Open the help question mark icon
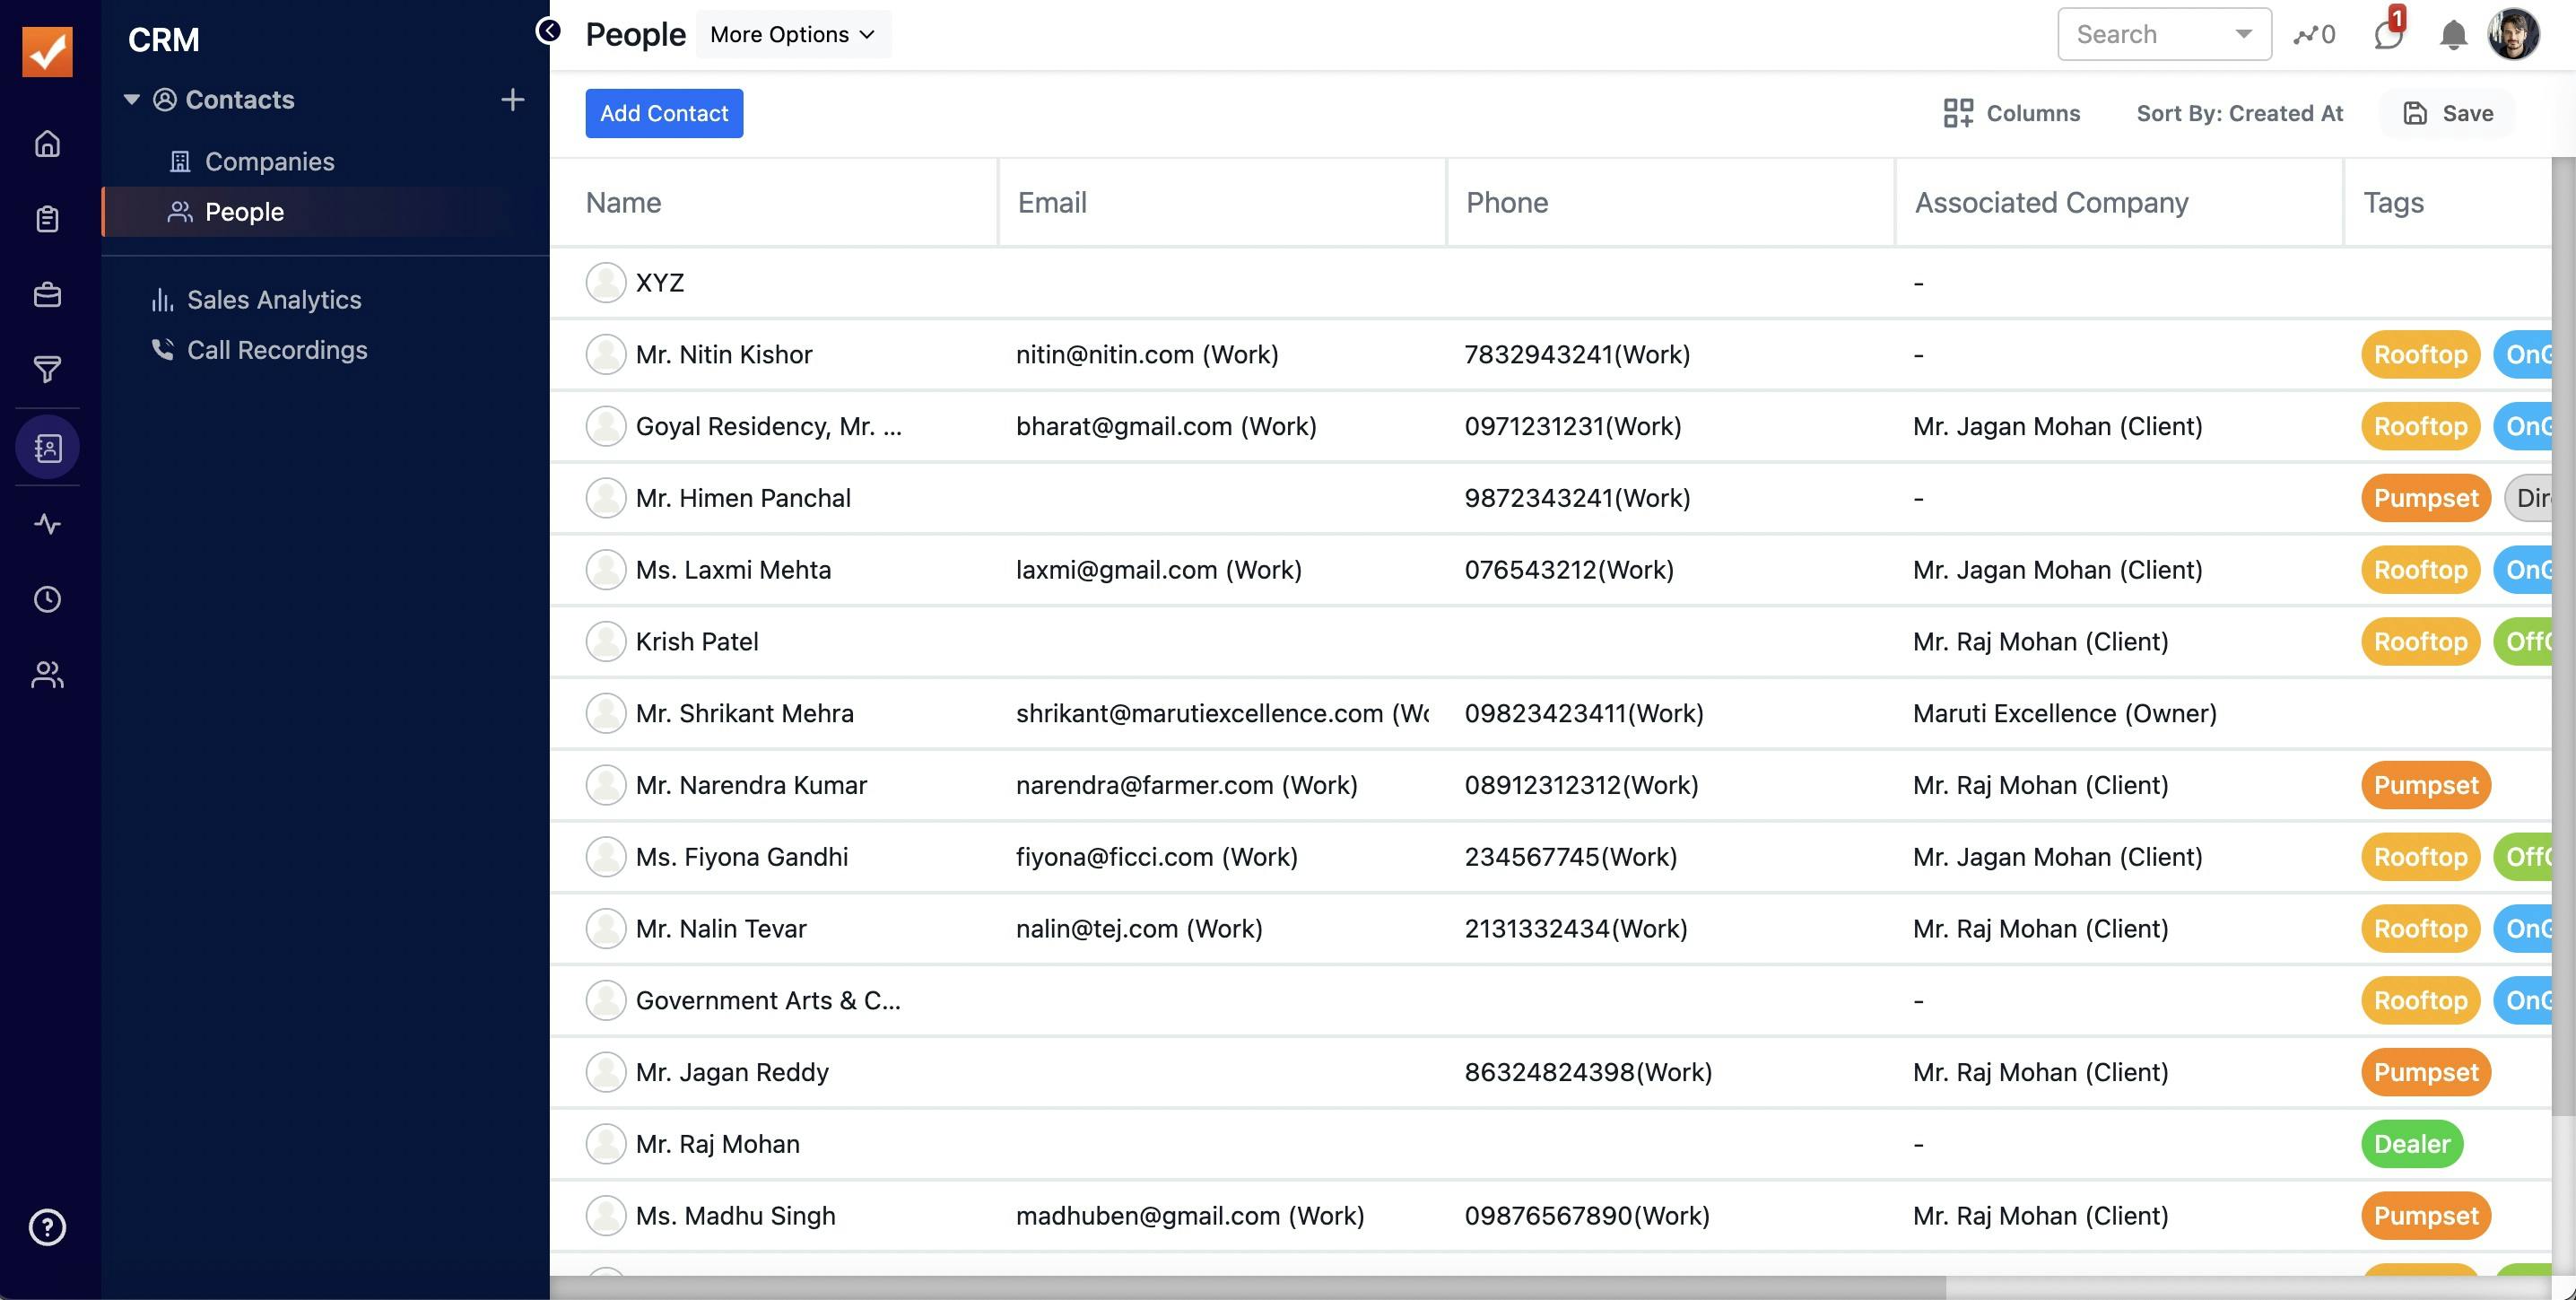 [x=47, y=1227]
